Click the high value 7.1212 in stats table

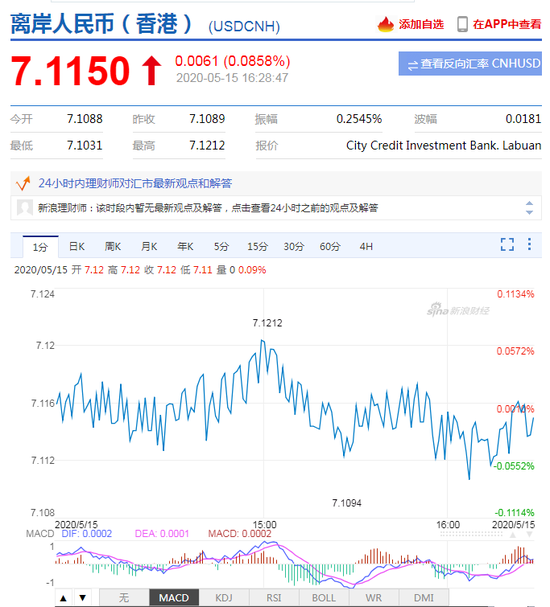[x=207, y=145]
